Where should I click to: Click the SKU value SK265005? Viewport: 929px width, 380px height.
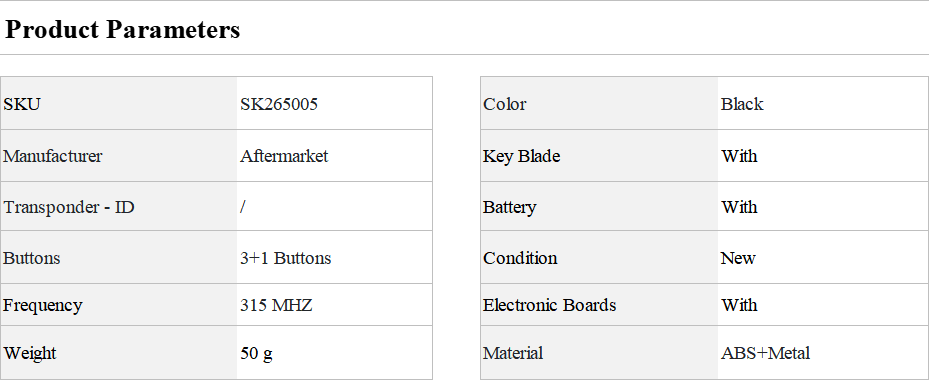(x=279, y=104)
